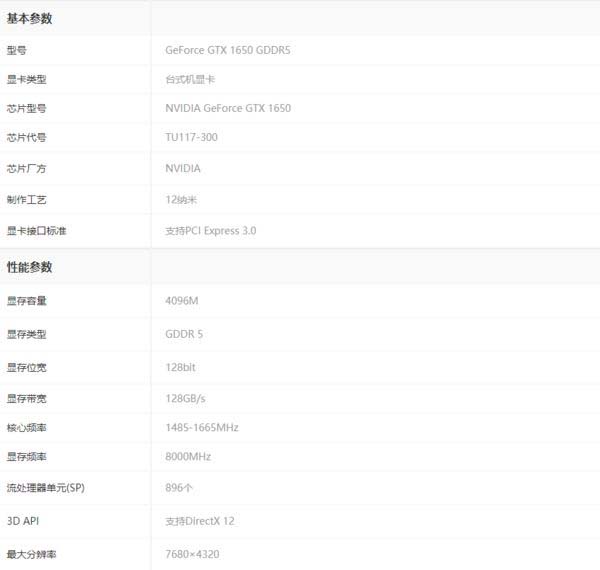Click the 基本参数 section header
This screenshot has width=600, height=570.
tap(29, 18)
